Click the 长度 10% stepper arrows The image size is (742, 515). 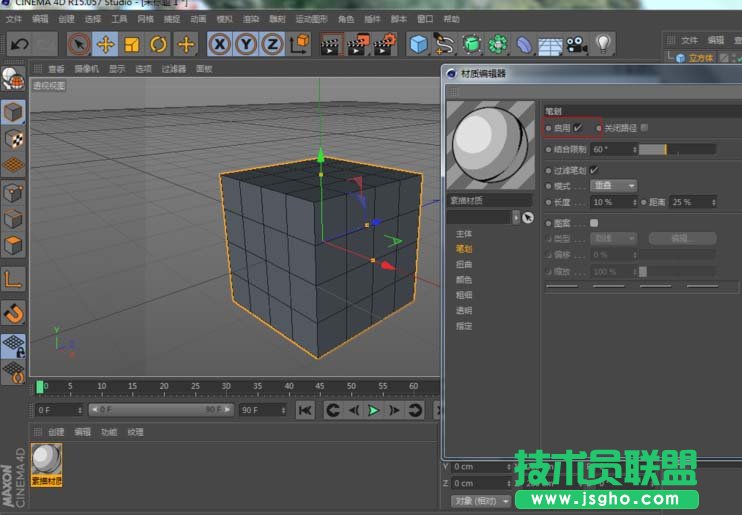635,202
